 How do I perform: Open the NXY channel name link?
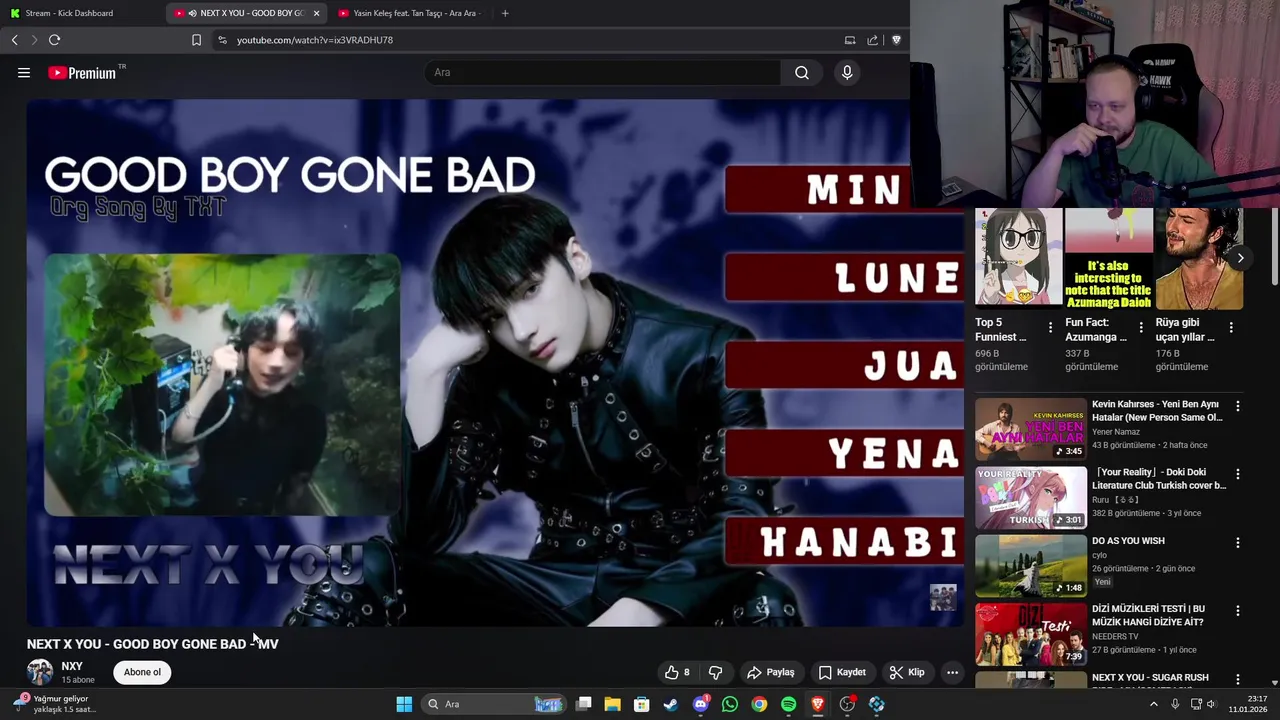point(72,666)
